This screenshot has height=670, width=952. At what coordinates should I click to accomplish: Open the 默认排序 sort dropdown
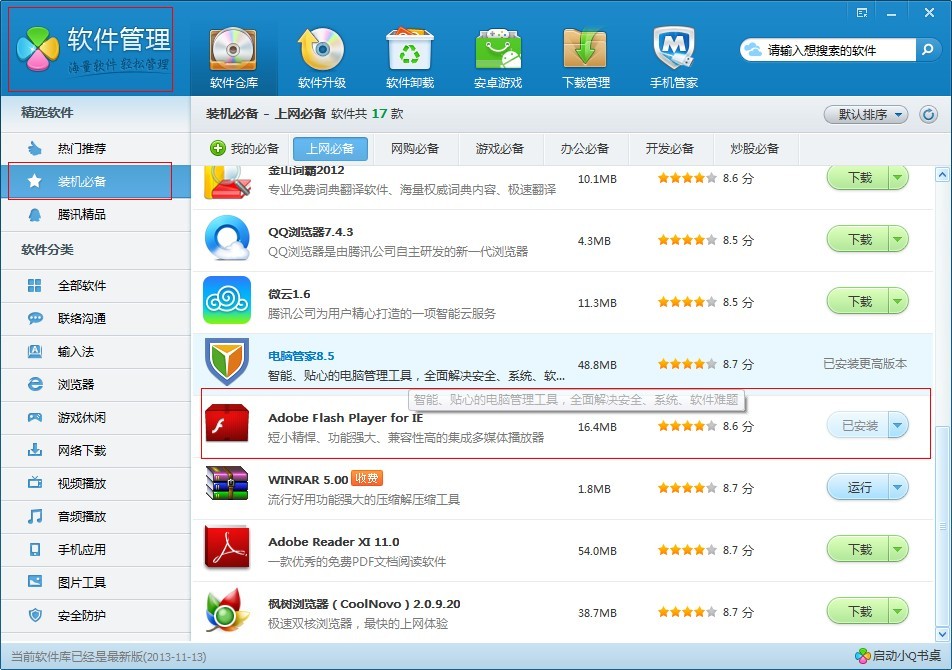tap(866, 114)
